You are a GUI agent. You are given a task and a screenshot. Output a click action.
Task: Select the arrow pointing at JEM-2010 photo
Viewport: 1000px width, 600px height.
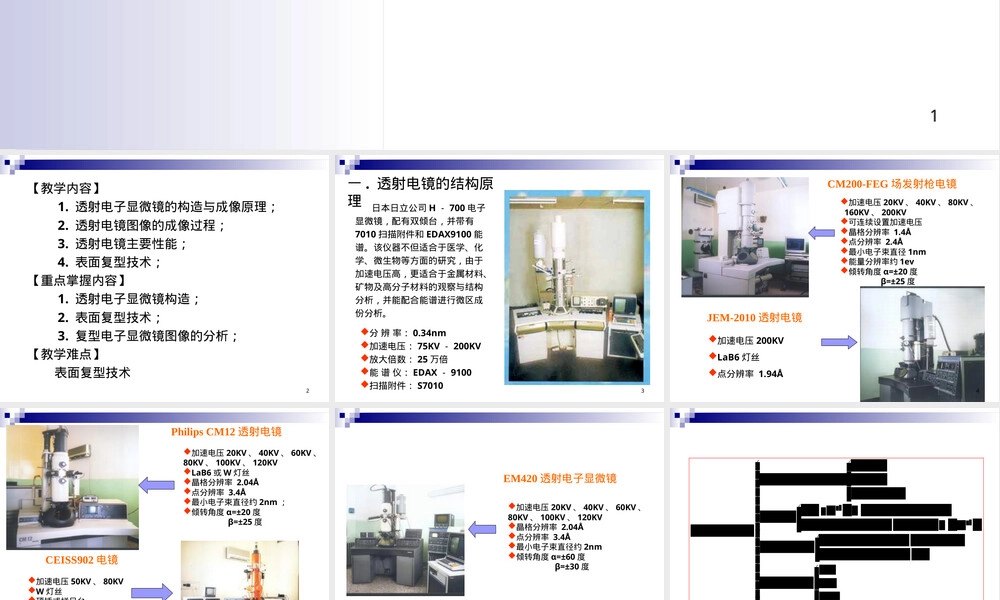[x=839, y=342]
